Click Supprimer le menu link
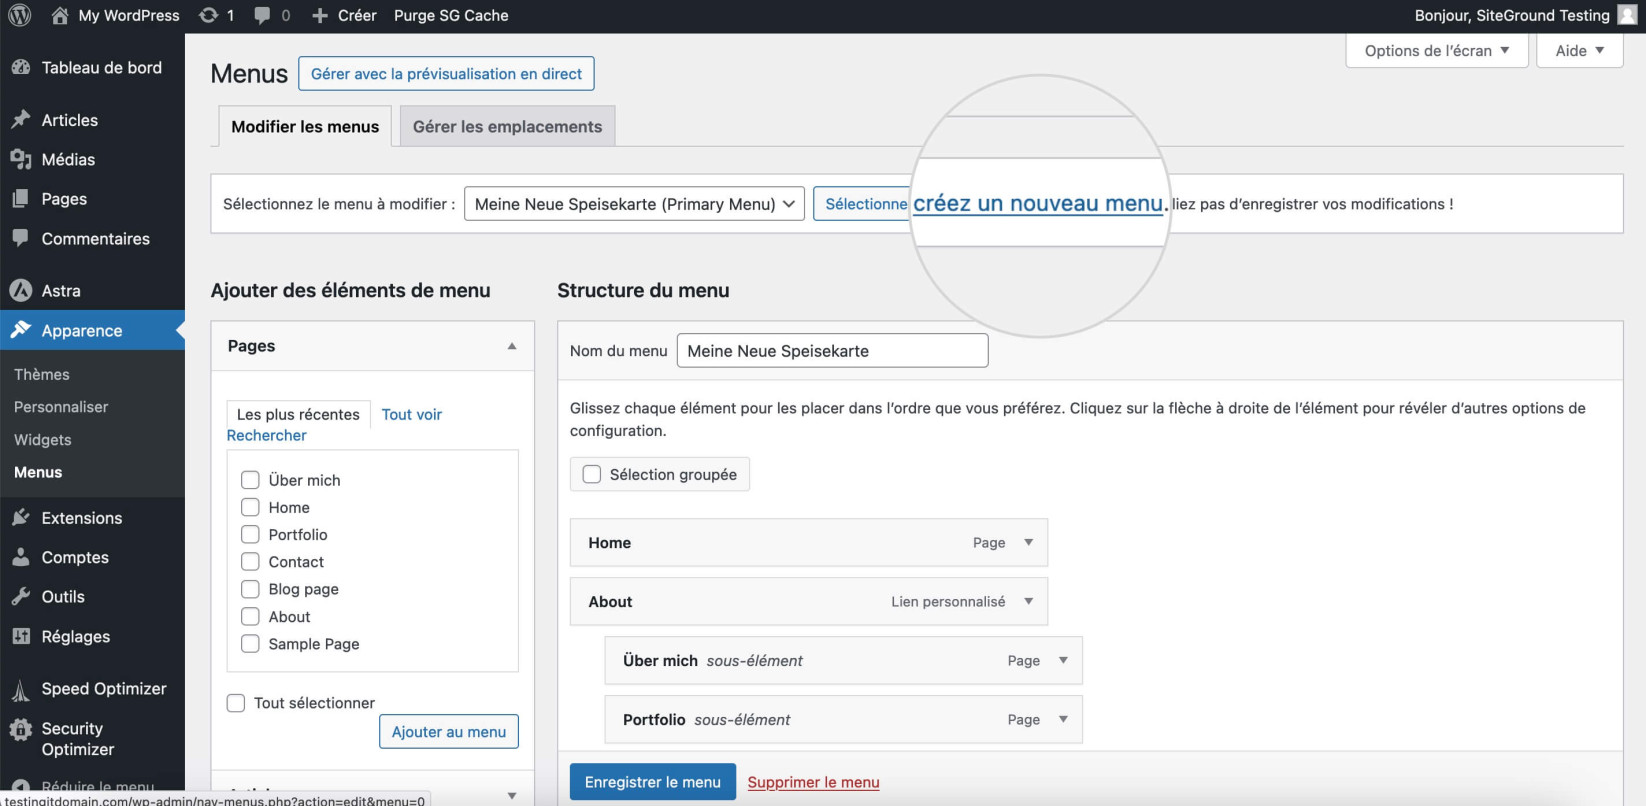 (814, 782)
